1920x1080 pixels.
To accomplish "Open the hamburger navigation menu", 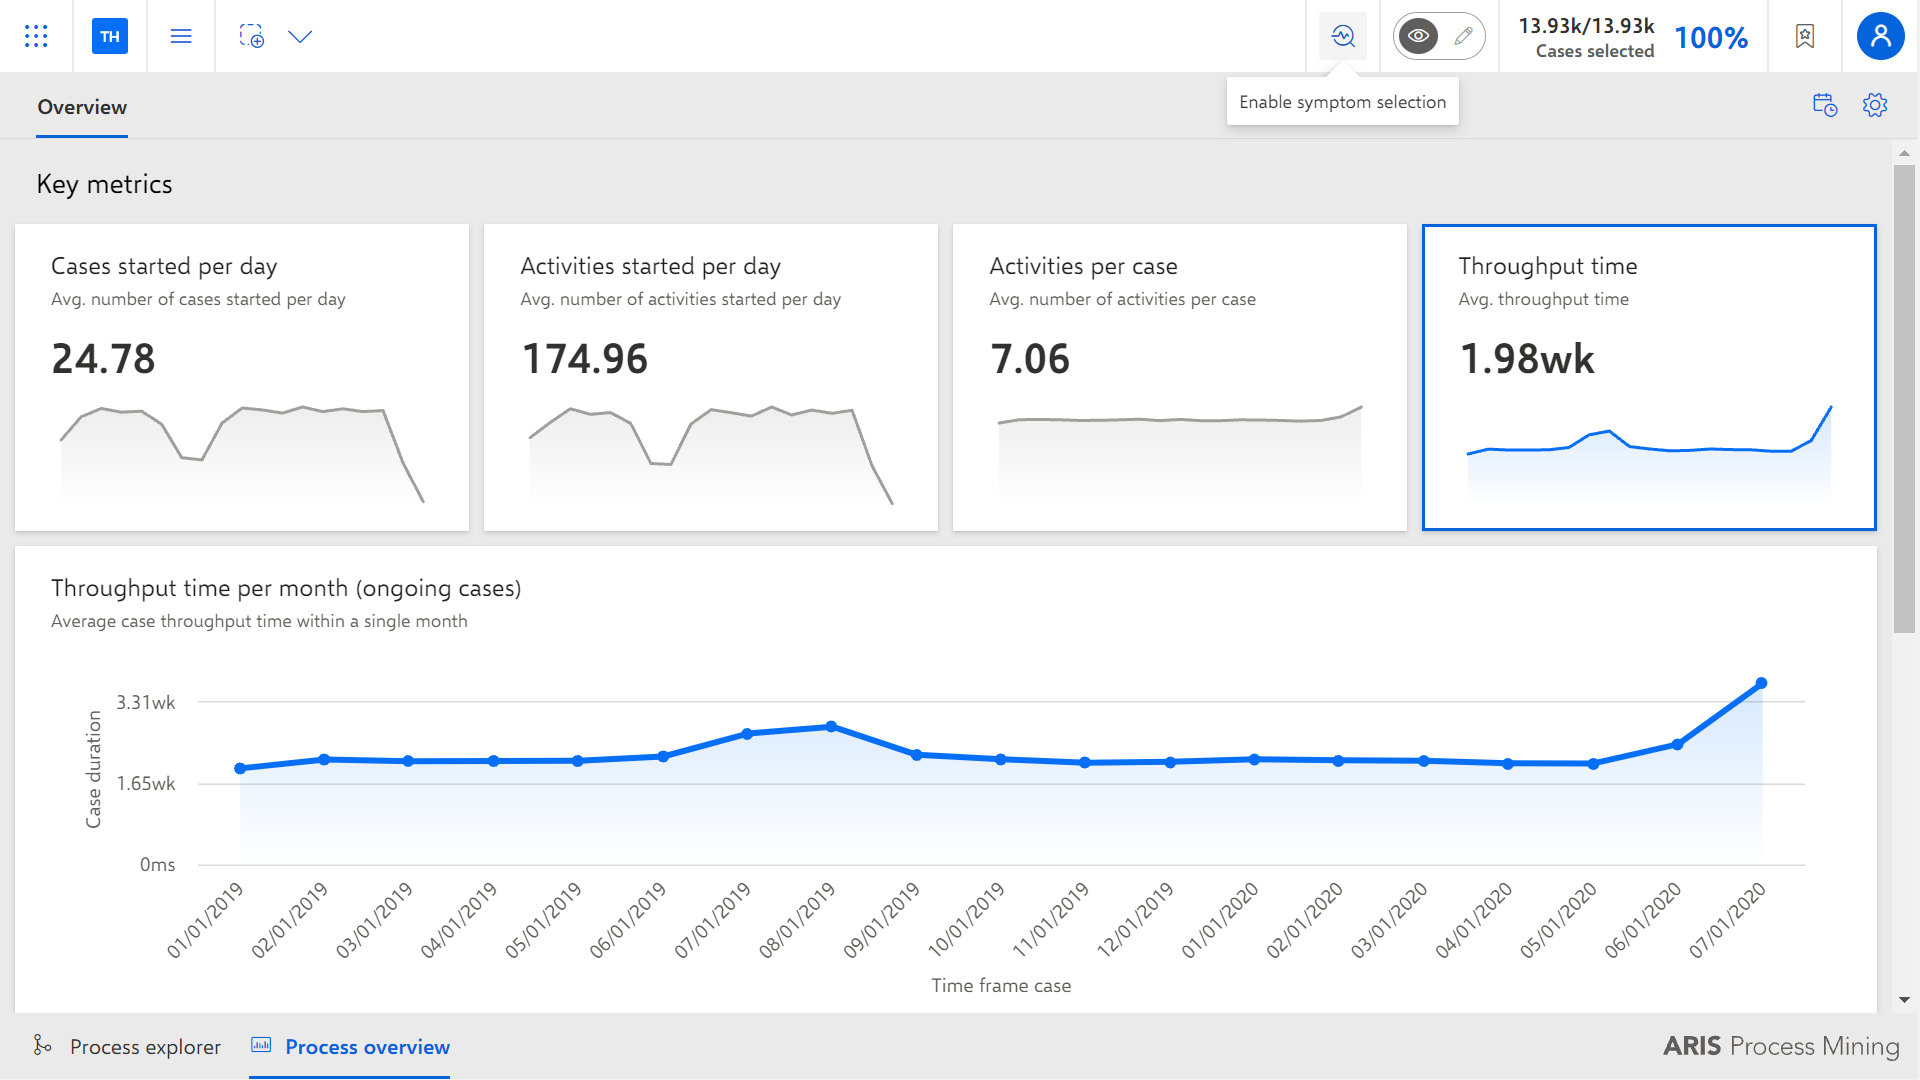I will click(181, 36).
